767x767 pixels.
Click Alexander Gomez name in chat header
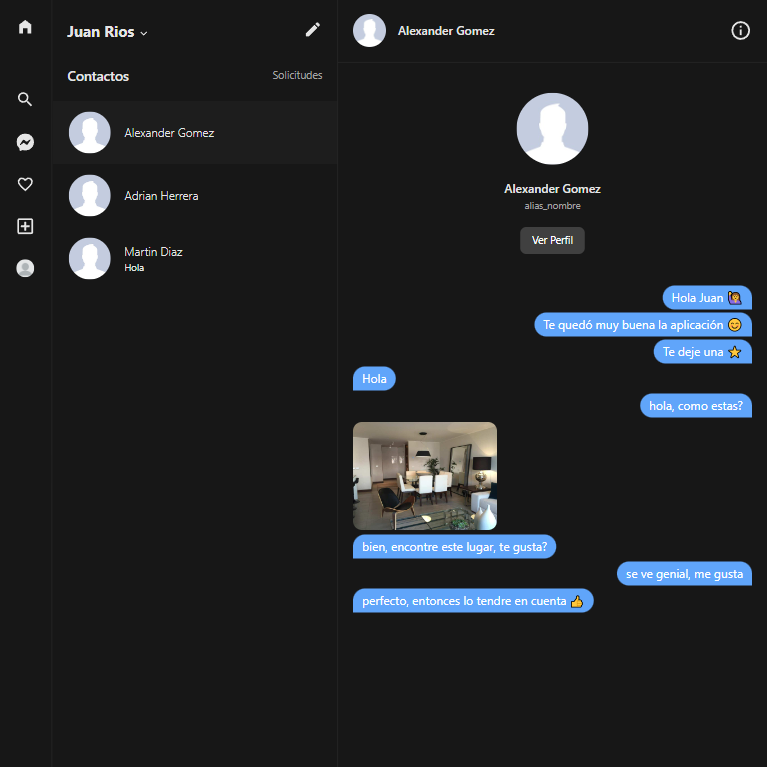click(446, 31)
